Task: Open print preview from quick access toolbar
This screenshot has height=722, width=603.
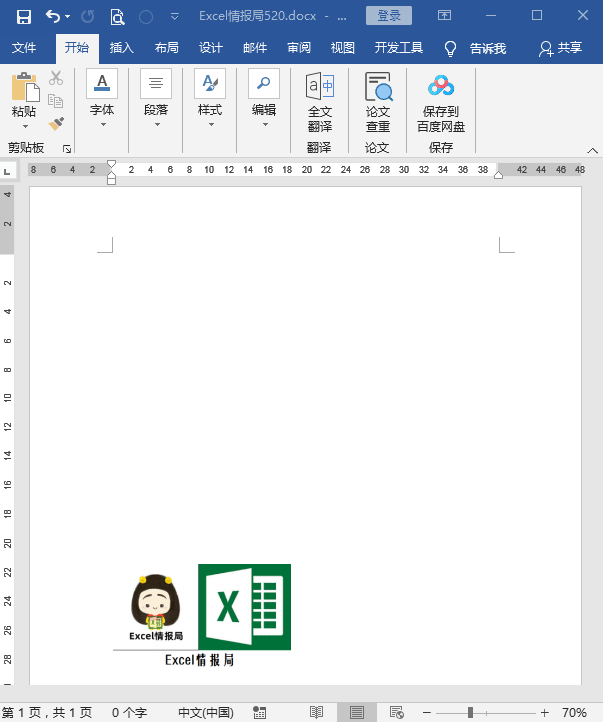Action: (x=117, y=17)
